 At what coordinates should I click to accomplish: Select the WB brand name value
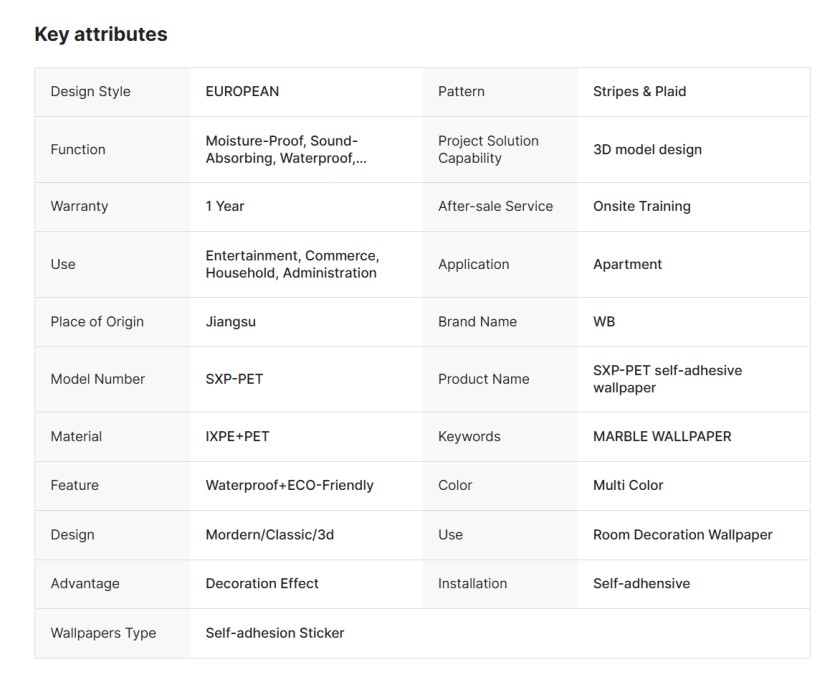pos(604,321)
